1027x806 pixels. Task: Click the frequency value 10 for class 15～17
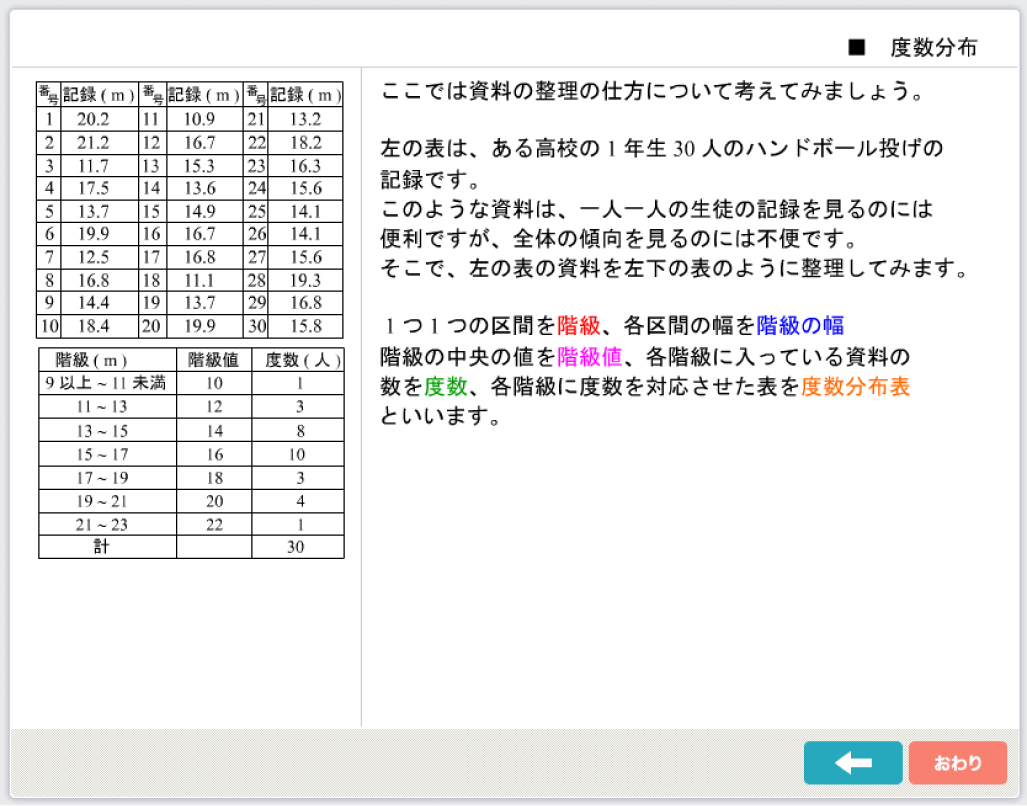coord(297,454)
